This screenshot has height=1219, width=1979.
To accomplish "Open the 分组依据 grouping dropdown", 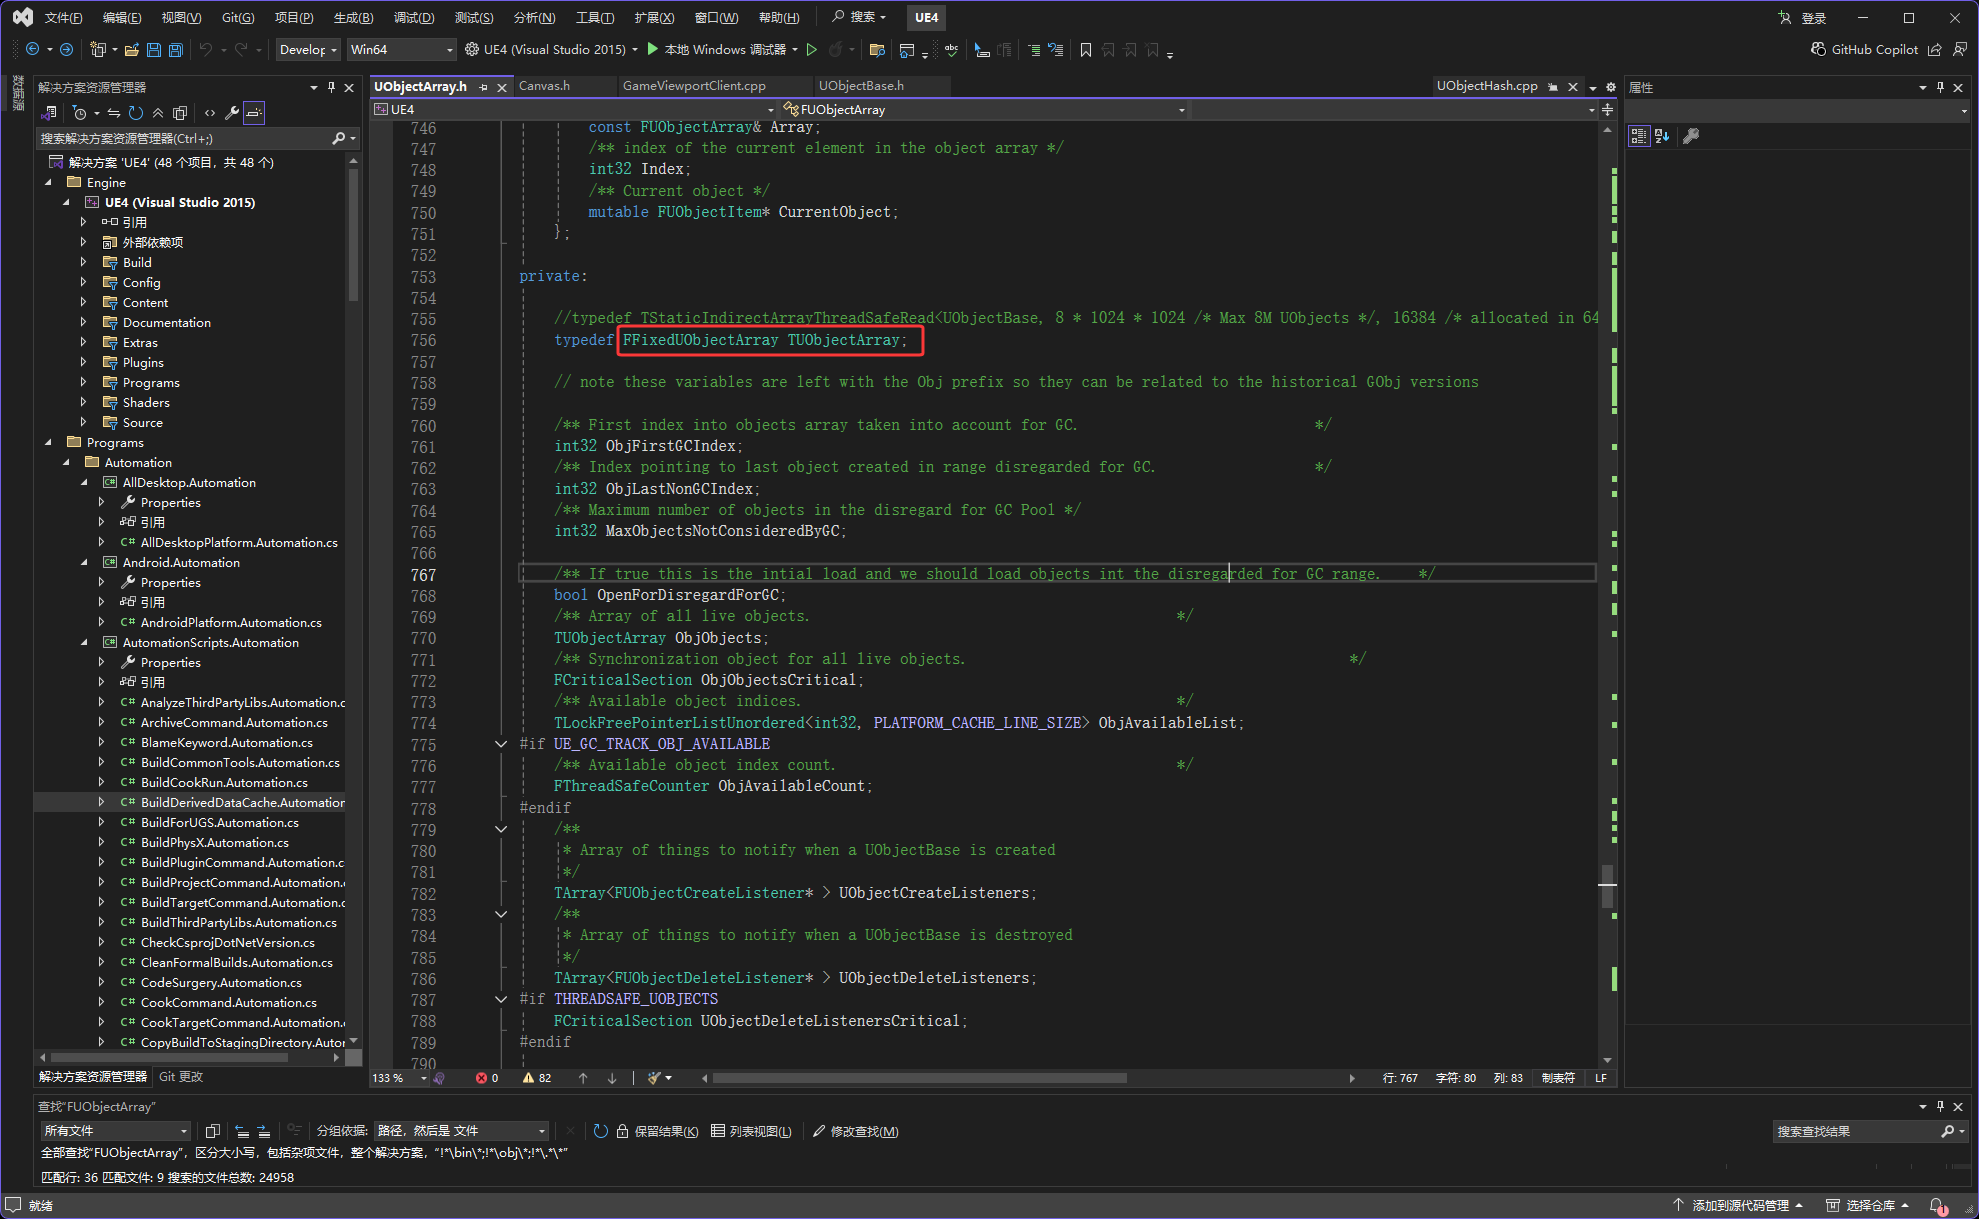I will pos(462,1131).
